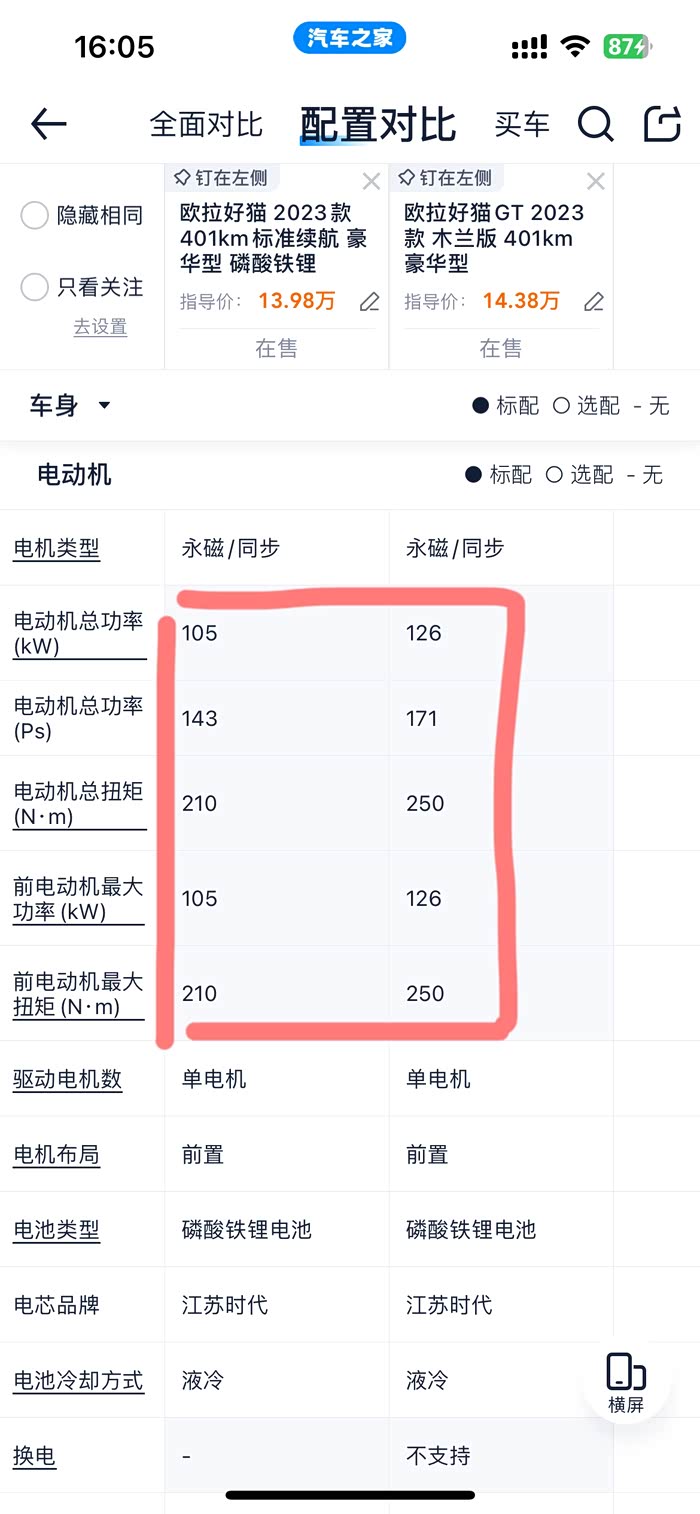Close the 欧拉好猫GT column
Viewport: 700px width, 1514px height.
pyautogui.click(x=595, y=181)
